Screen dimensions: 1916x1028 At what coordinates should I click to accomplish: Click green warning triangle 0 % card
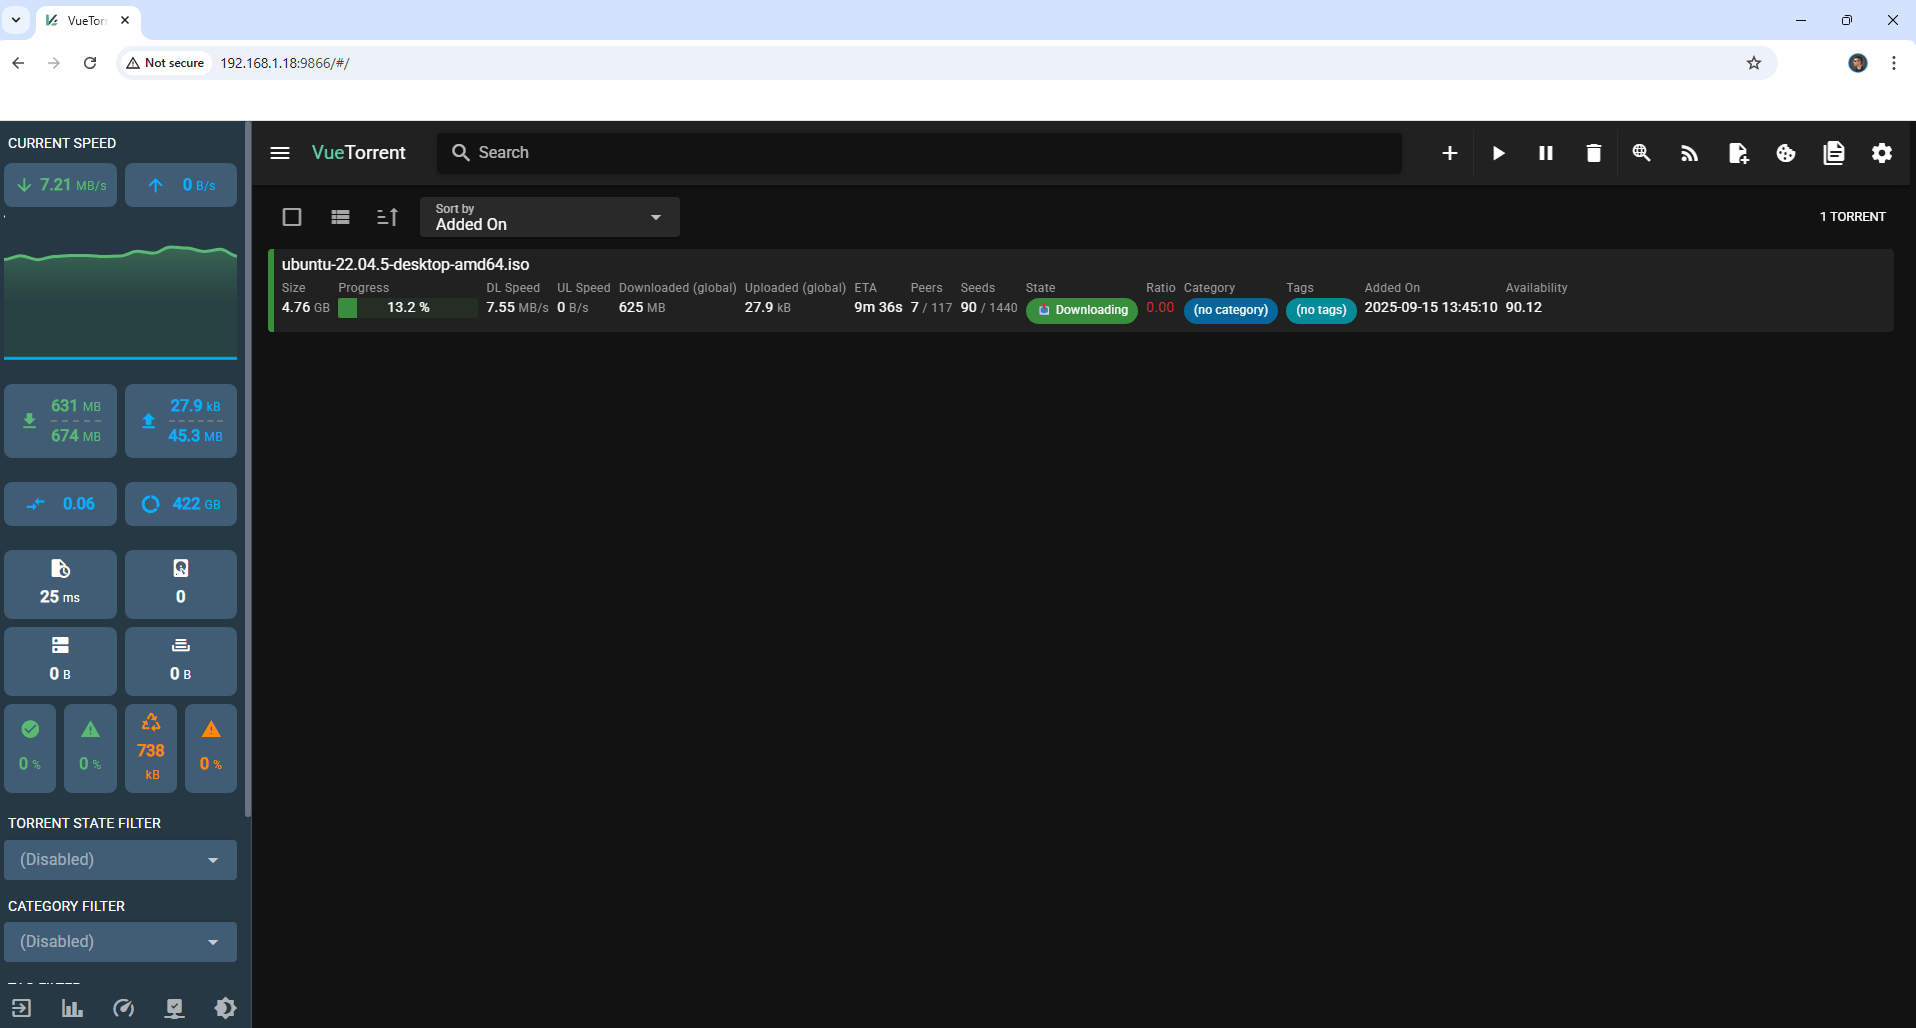tap(90, 748)
